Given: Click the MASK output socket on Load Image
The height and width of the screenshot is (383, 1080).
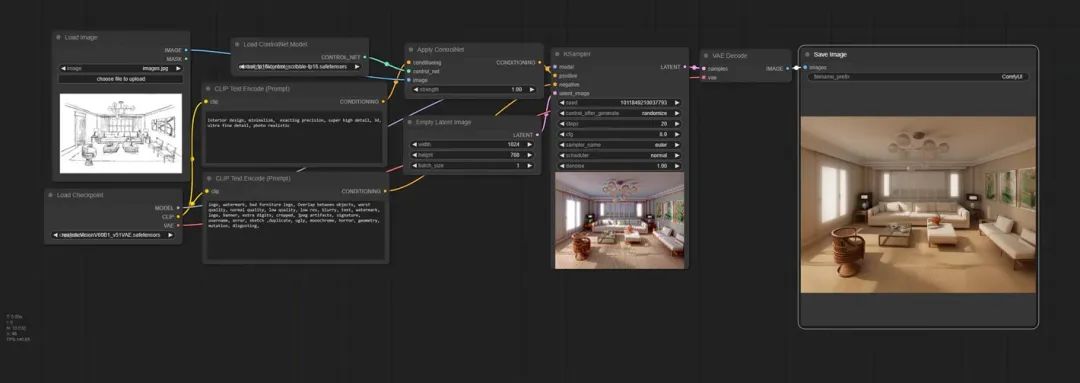Looking at the screenshot, I should click(x=186, y=59).
